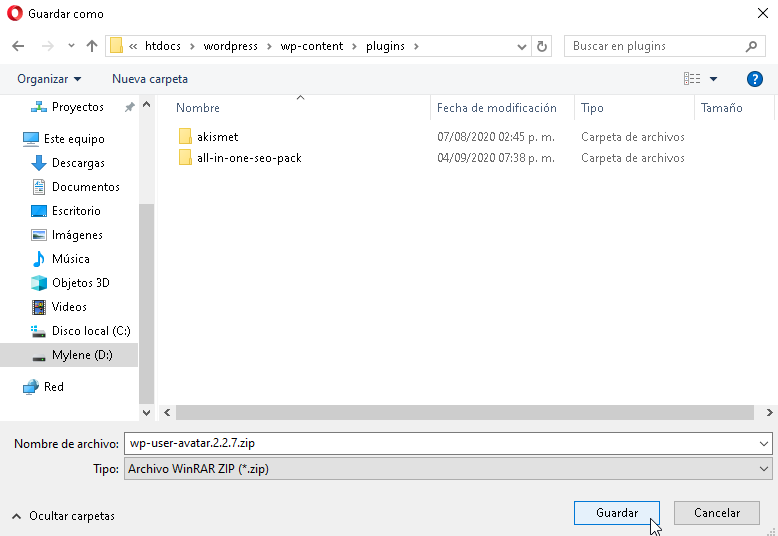The width and height of the screenshot is (778, 536).
Task: Refresh the plugins folder view
Action: (x=542, y=46)
